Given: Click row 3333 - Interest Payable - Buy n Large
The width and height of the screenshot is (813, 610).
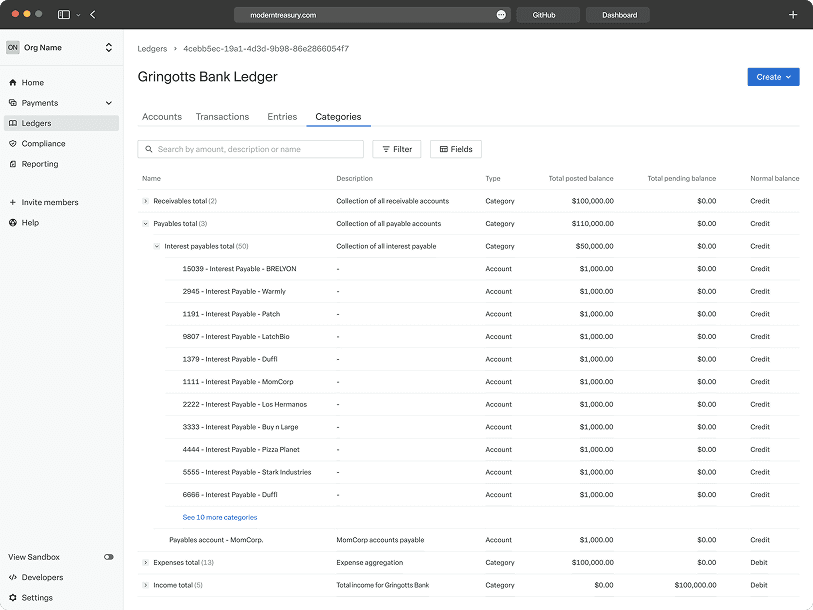Looking at the screenshot, I should (x=482, y=427).
